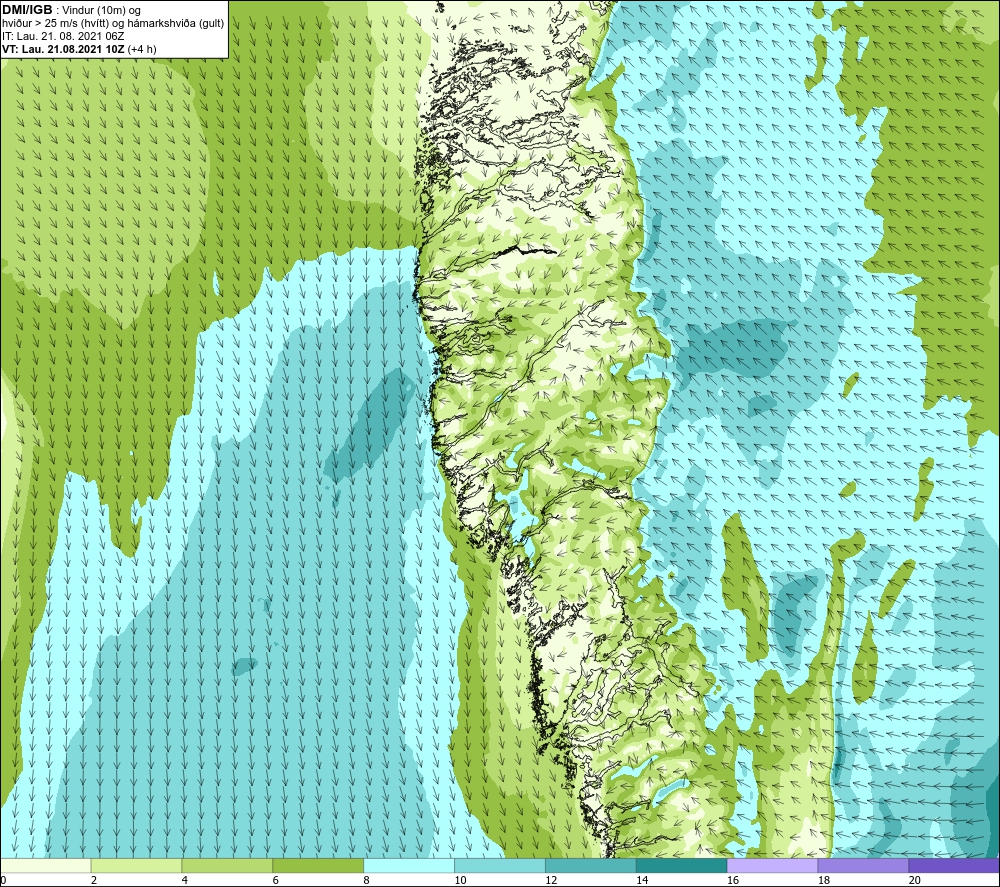
Task: Click the teal 12–14 m/s legend swatch
Action: [591, 865]
